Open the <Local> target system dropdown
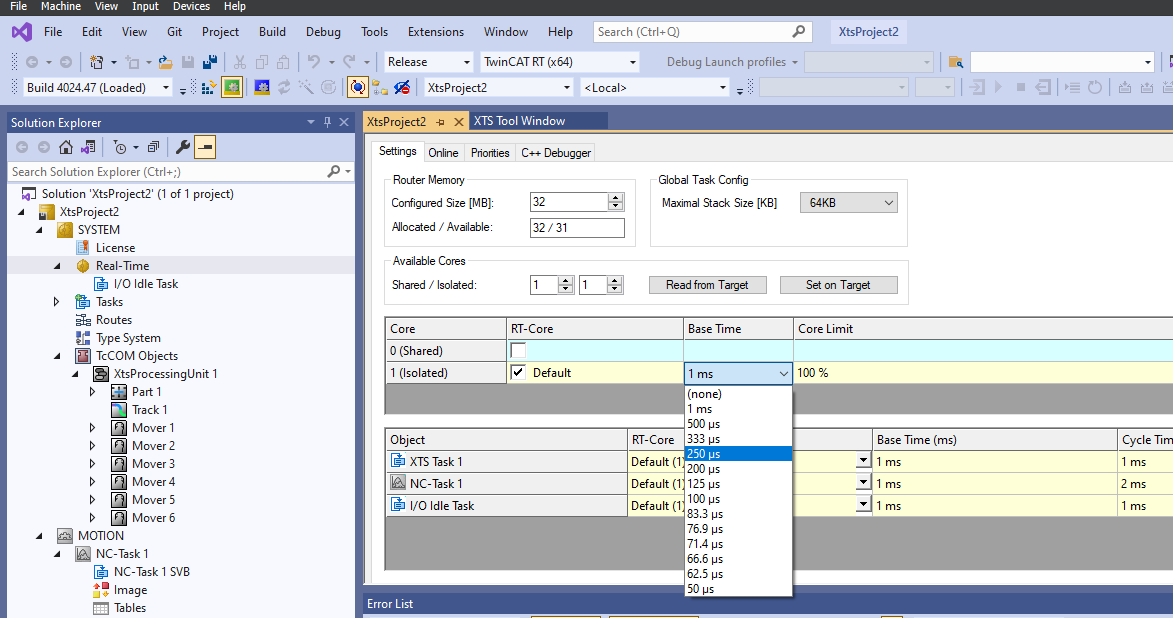The image size is (1173, 618). pos(723,88)
